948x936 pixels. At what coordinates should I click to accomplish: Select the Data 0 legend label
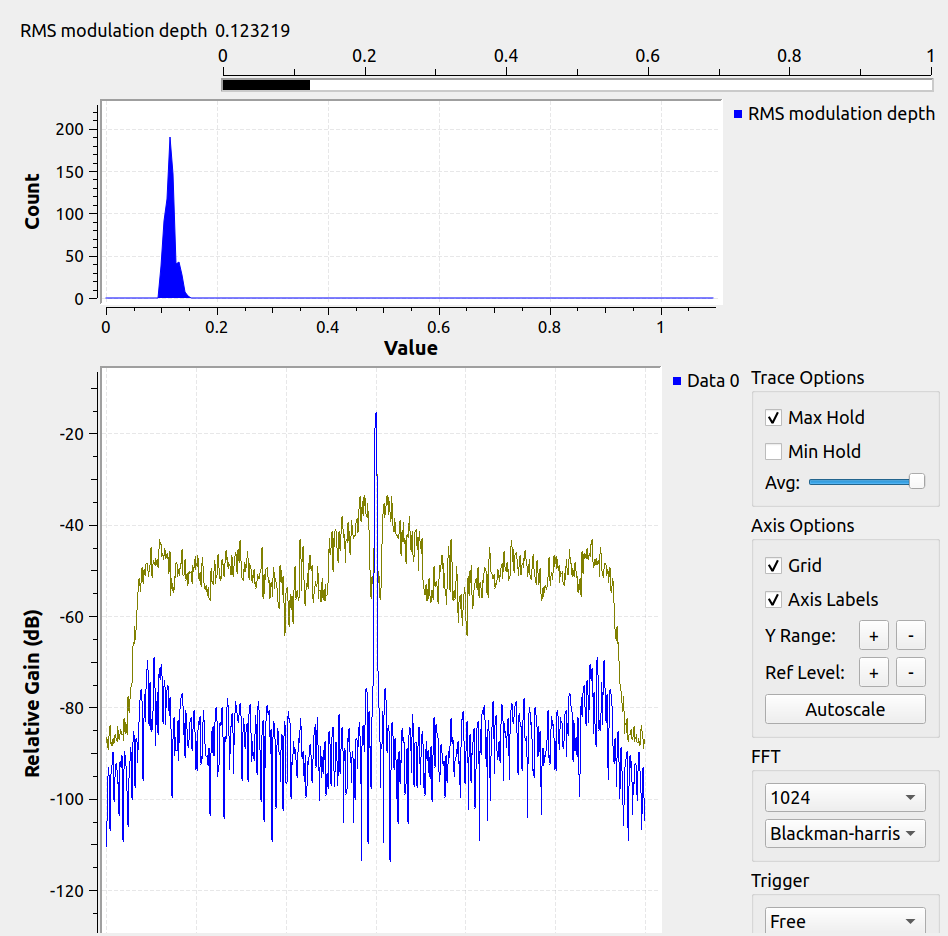pos(713,381)
